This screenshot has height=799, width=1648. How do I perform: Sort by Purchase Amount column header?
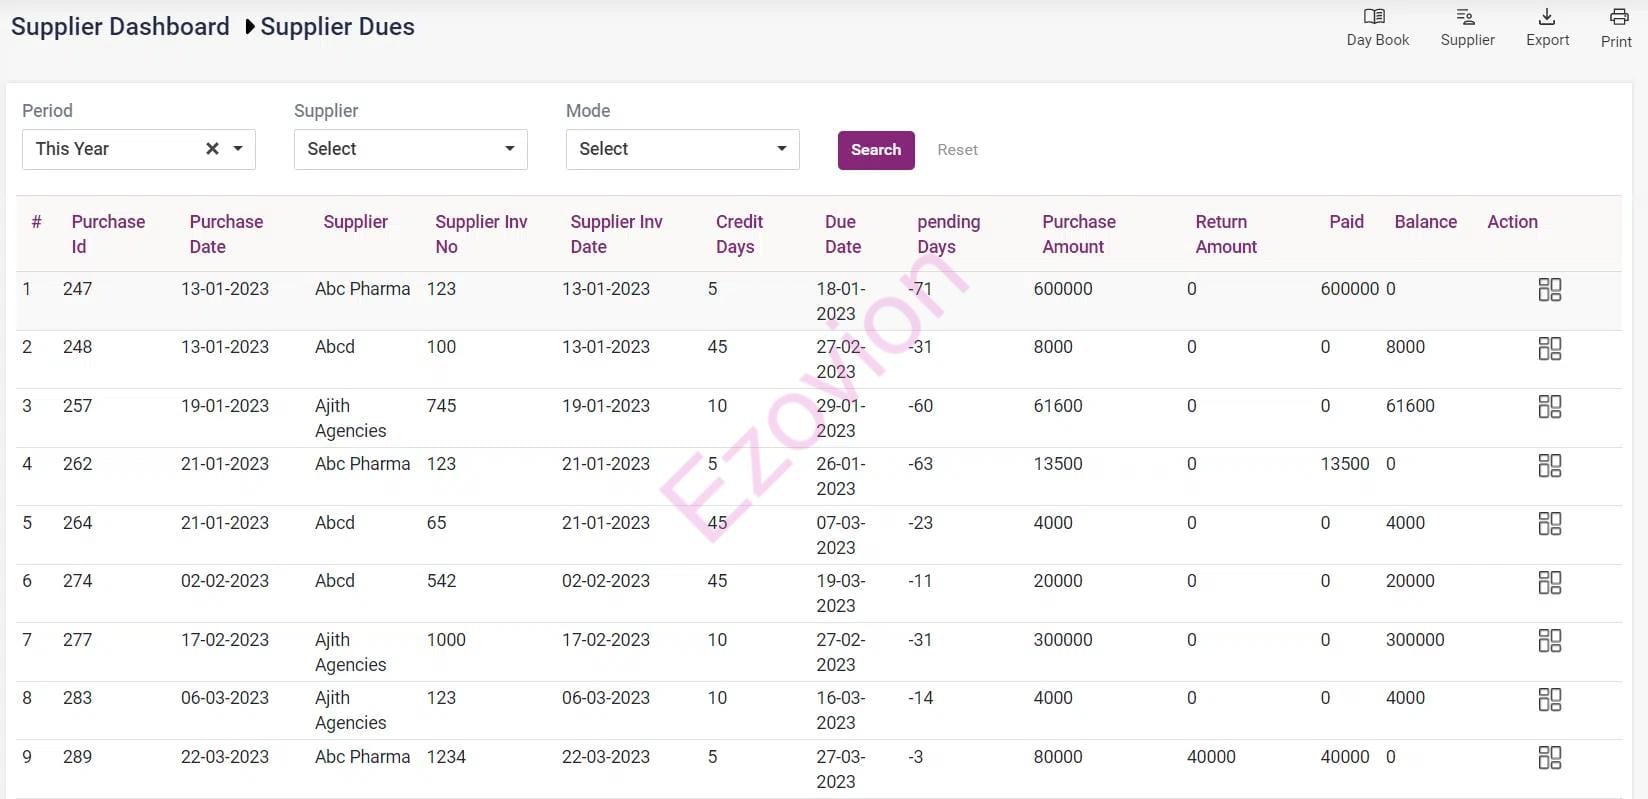pyautogui.click(x=1078, y=234)
